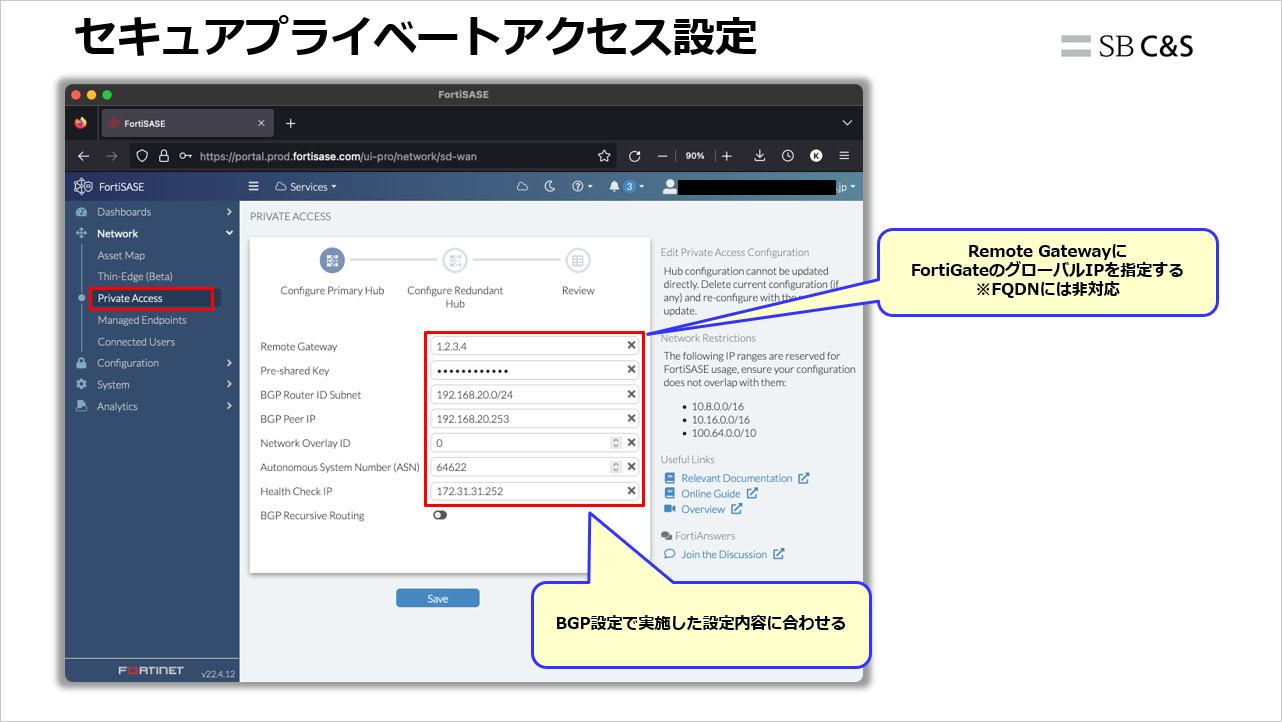Click the Configure Redundant Hub step icon
The width and height of the screenshot is (1282, 722).
(455, 260)
